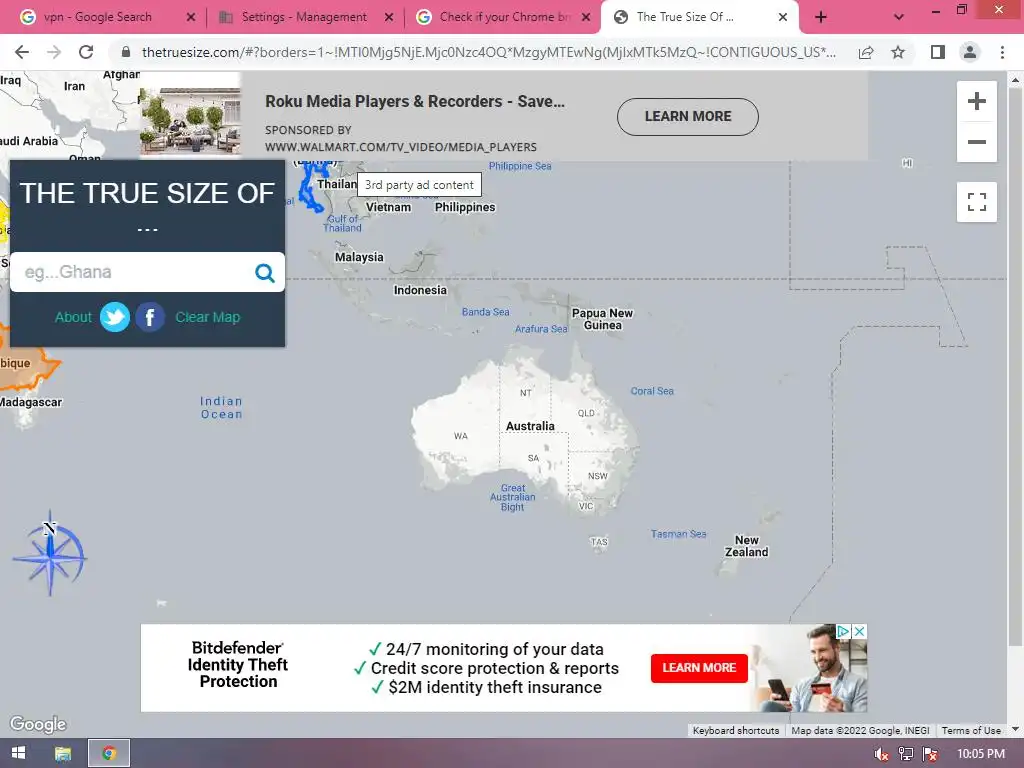
Task: Zoom out the map with minus button
Action: click(x=976, y=142)
